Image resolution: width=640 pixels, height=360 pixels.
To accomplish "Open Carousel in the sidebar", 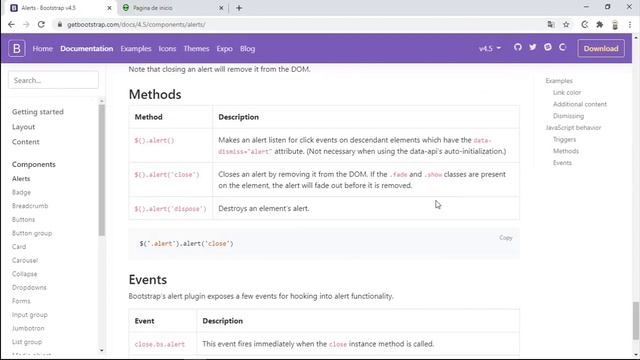I will click(25, 260).
